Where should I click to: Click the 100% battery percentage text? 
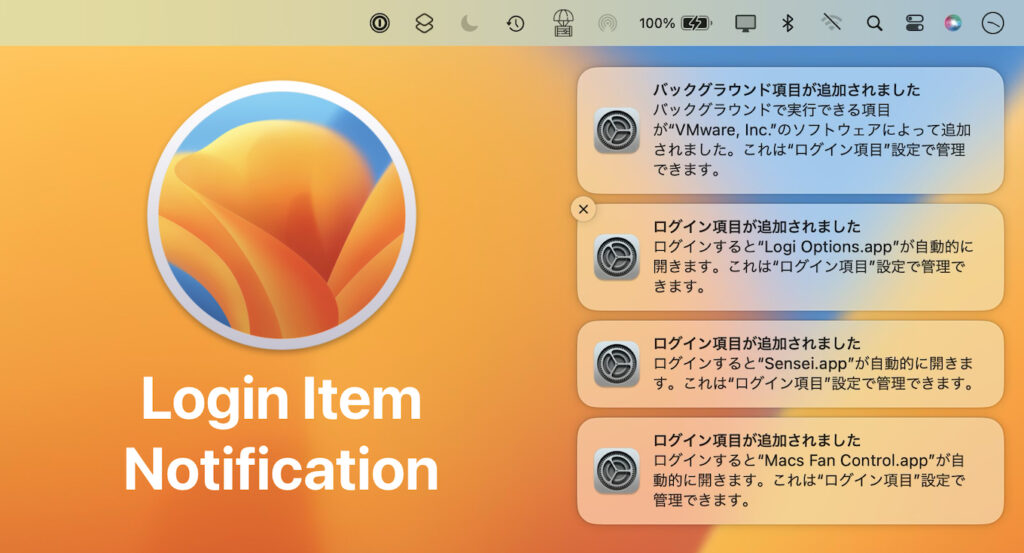coord(656,24)
